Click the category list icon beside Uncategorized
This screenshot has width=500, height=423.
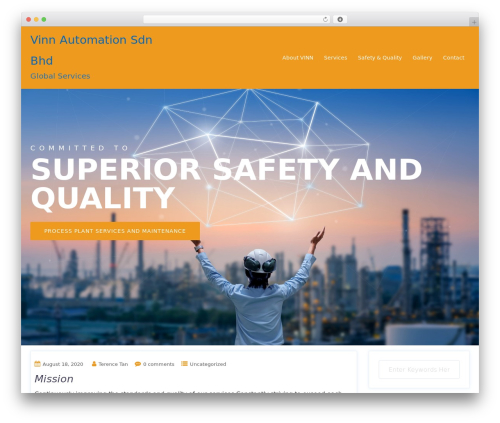(x=184, y=364)
